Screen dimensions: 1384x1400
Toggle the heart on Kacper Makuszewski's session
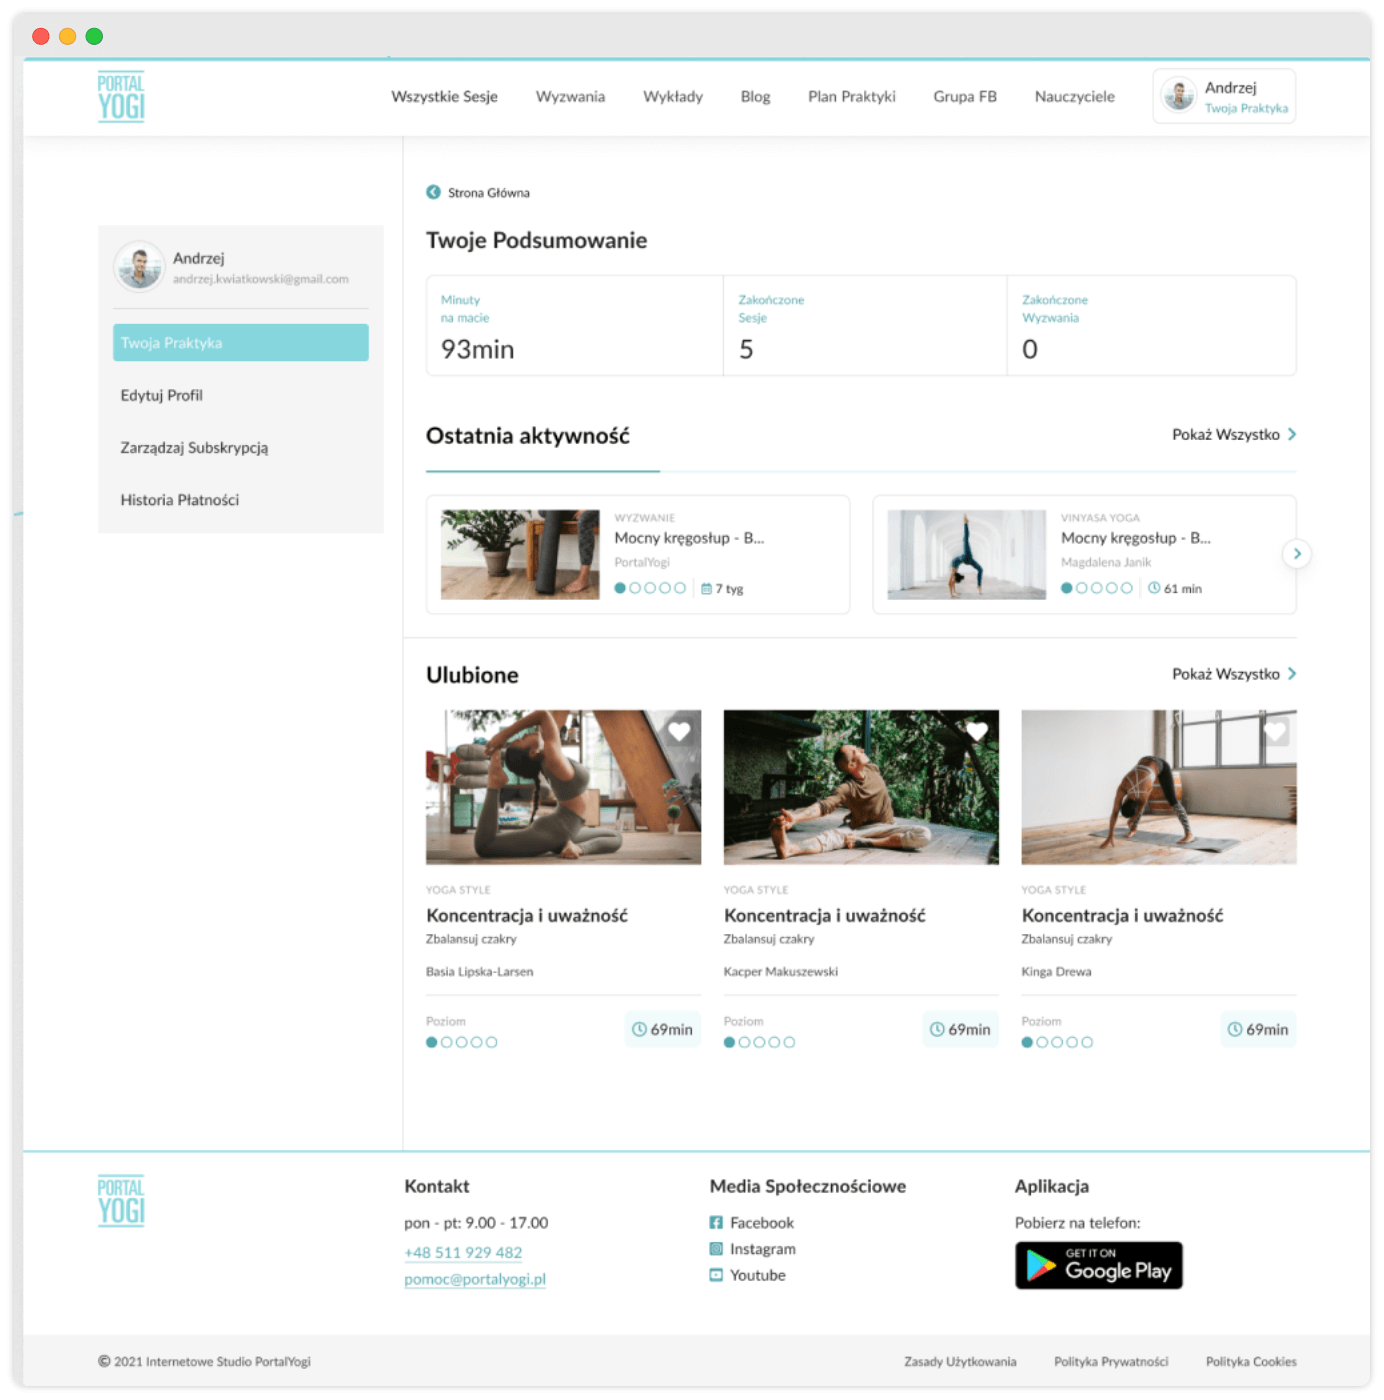tap(977, 731)
